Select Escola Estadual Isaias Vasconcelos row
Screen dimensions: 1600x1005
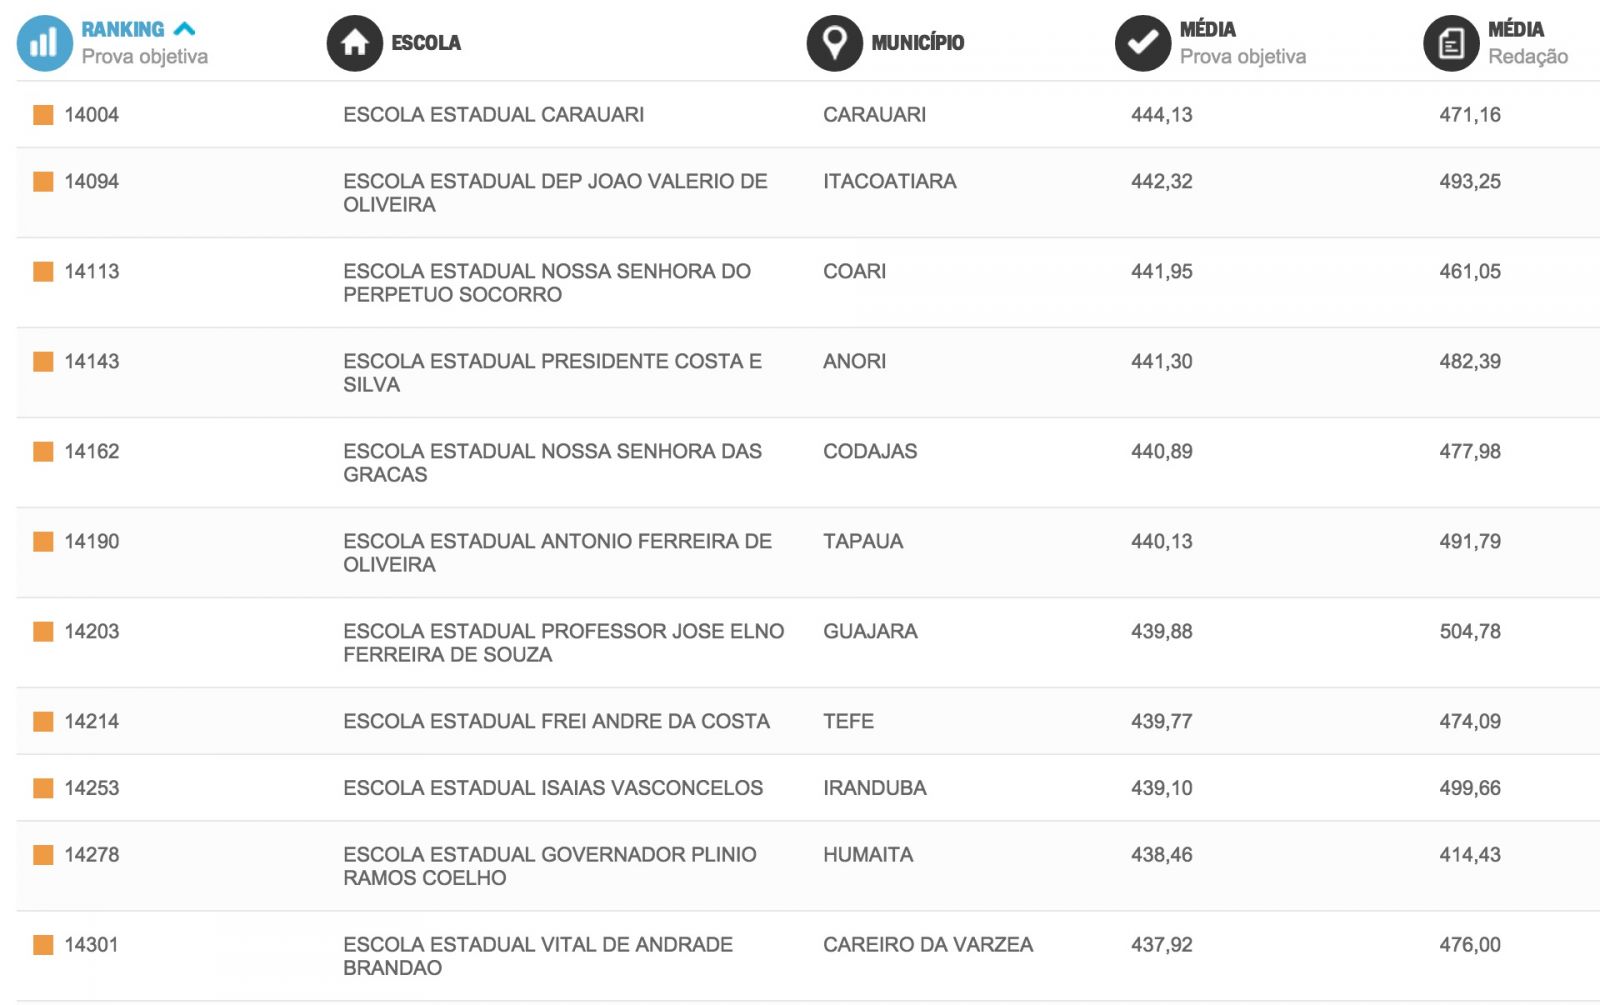[x=553, y=788]
